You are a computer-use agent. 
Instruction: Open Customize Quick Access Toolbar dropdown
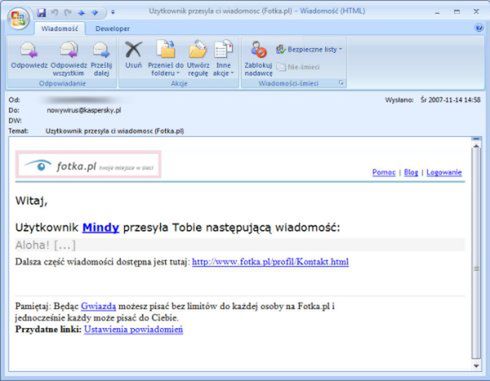tap(113, 12)
